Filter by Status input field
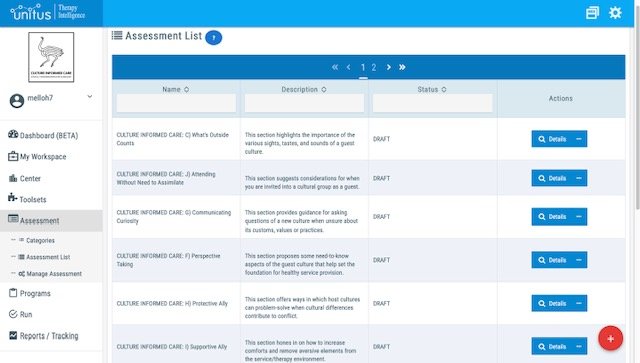Image resolution: width=640 pixels, height=363 pixels. coord(432,103)
